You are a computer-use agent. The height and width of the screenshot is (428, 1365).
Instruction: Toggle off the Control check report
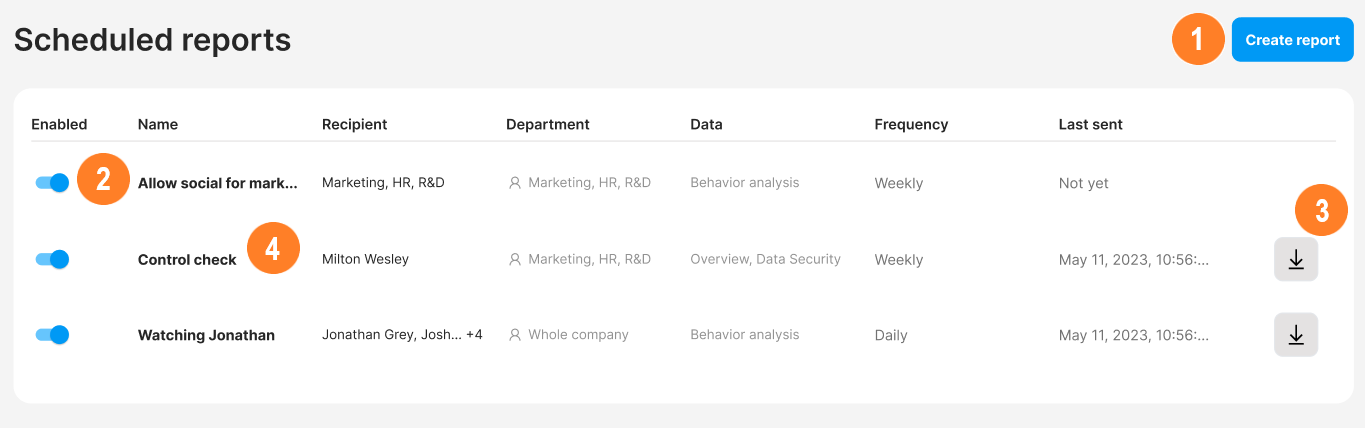[52, 259]
